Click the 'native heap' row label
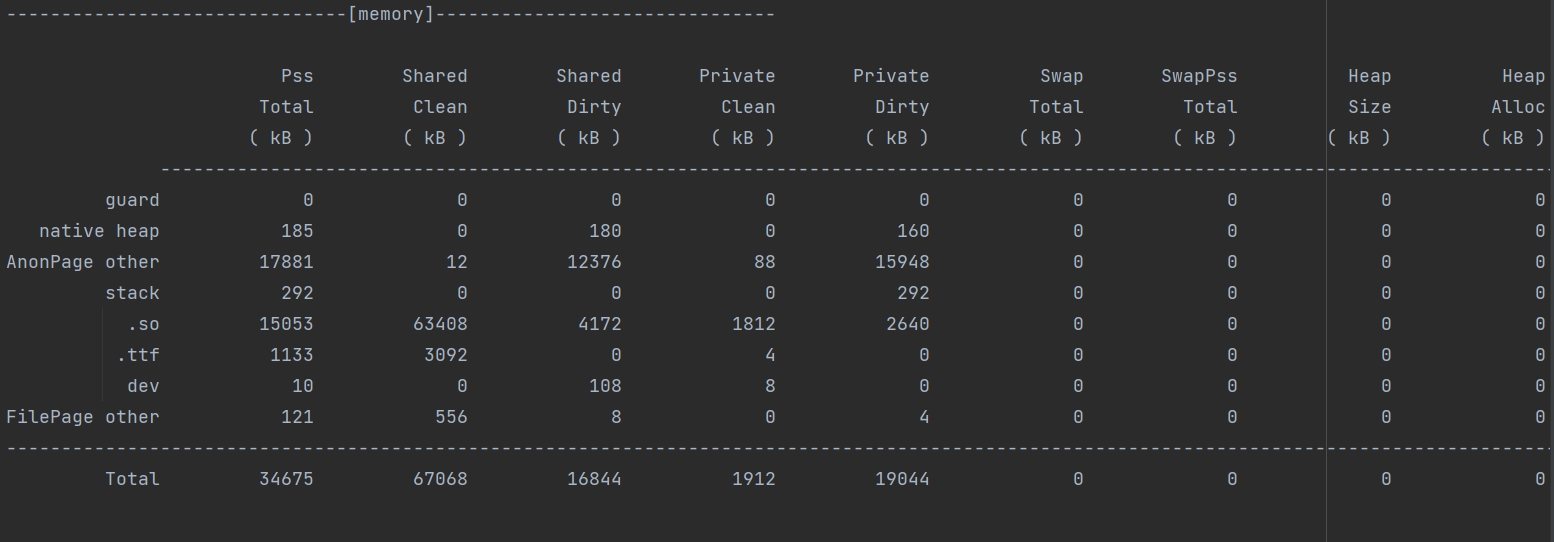This screenshot has height=542, width=1554. click(99, 231)
